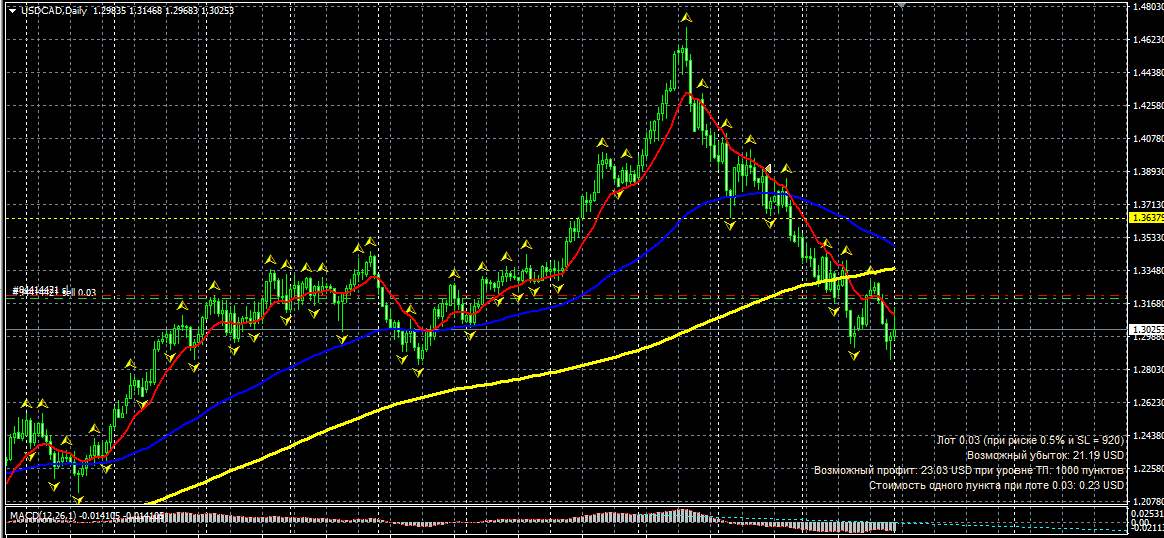Click the 1.44380 price scale label
The height and width of the screenshot is (538, 1164).
(x=1148, y=73)
